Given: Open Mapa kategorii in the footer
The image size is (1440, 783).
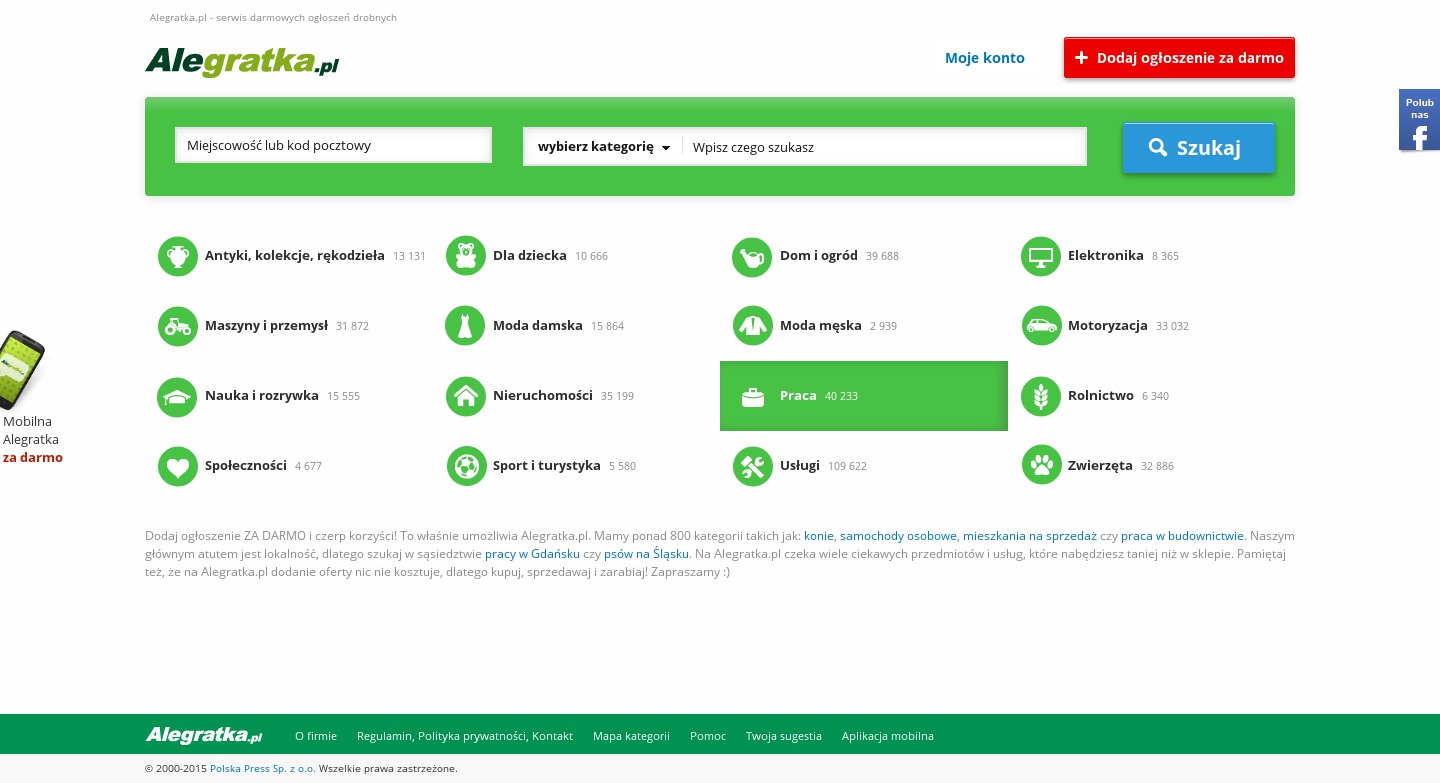Looking at the screenshot, I should [631, 736].
